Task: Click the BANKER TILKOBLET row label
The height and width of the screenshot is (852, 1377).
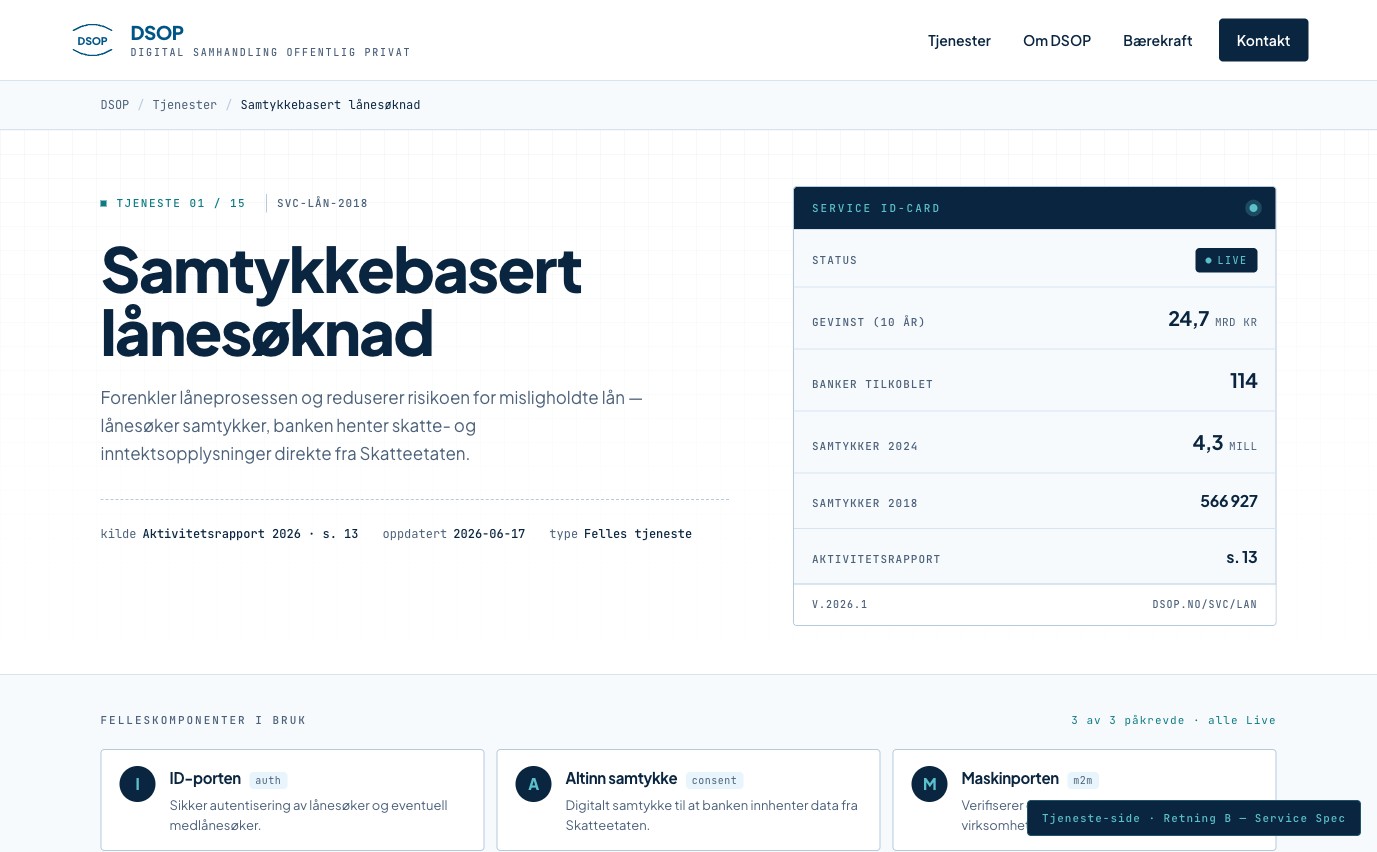Action: coord(872,384)
